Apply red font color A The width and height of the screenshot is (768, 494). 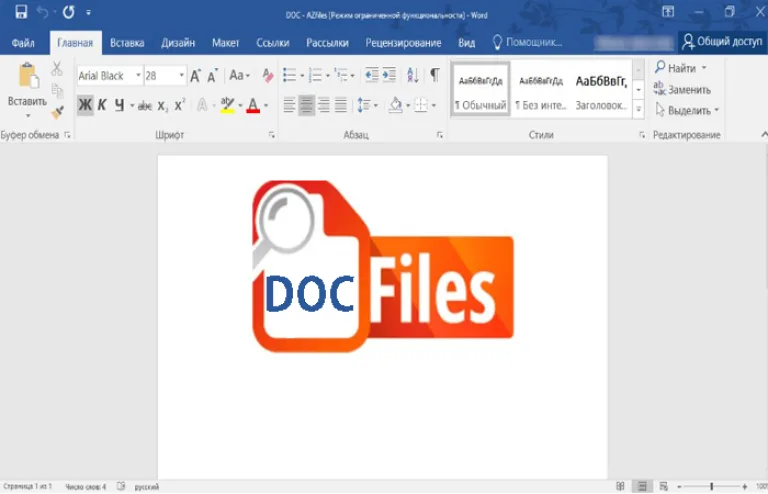tap(253, 105)
